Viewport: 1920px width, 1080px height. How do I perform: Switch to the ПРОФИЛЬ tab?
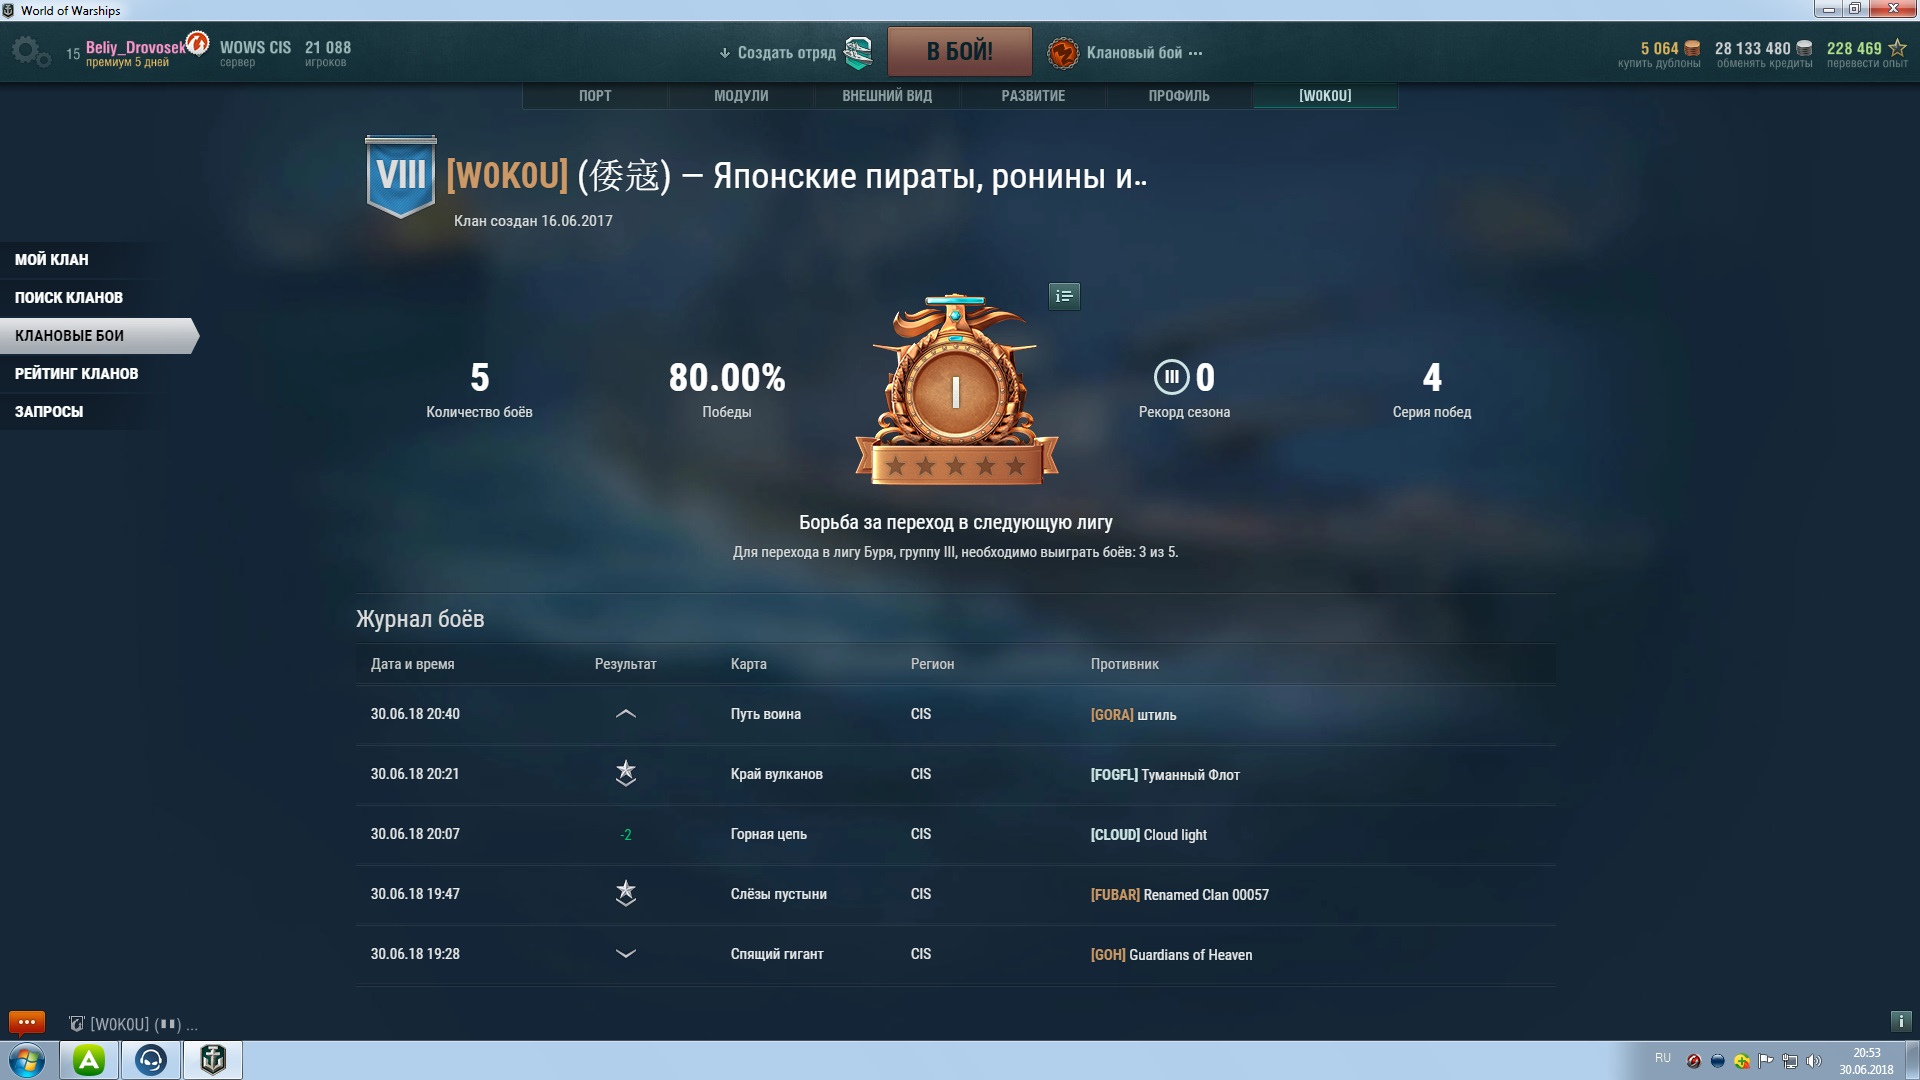[1179, 96]
